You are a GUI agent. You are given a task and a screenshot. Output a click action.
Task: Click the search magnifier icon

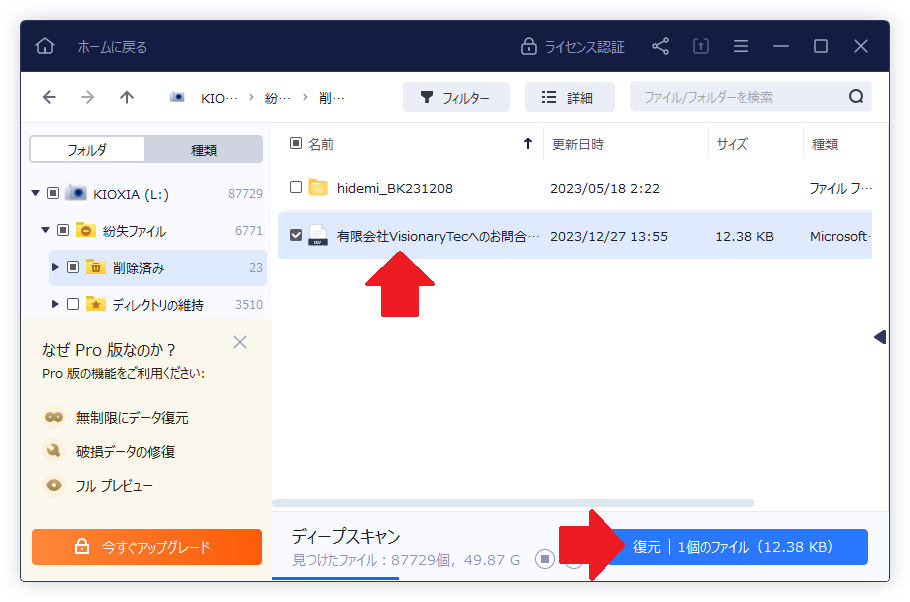[x=856, y=97]
